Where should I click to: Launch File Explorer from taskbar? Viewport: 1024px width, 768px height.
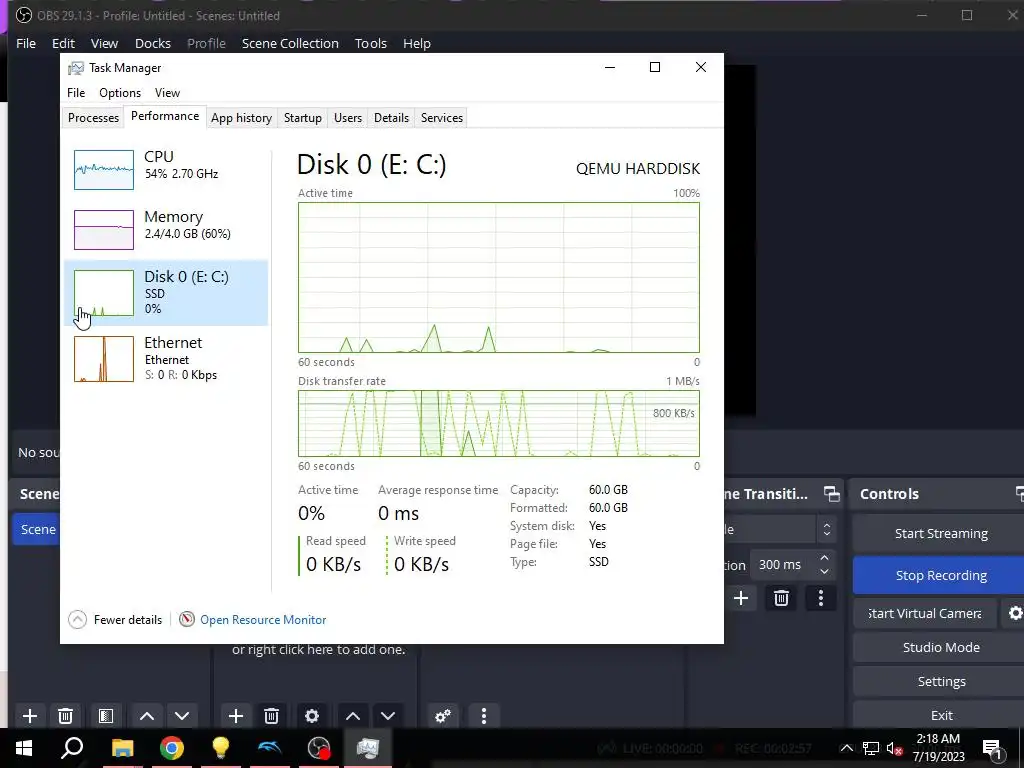tap(122, 748)
